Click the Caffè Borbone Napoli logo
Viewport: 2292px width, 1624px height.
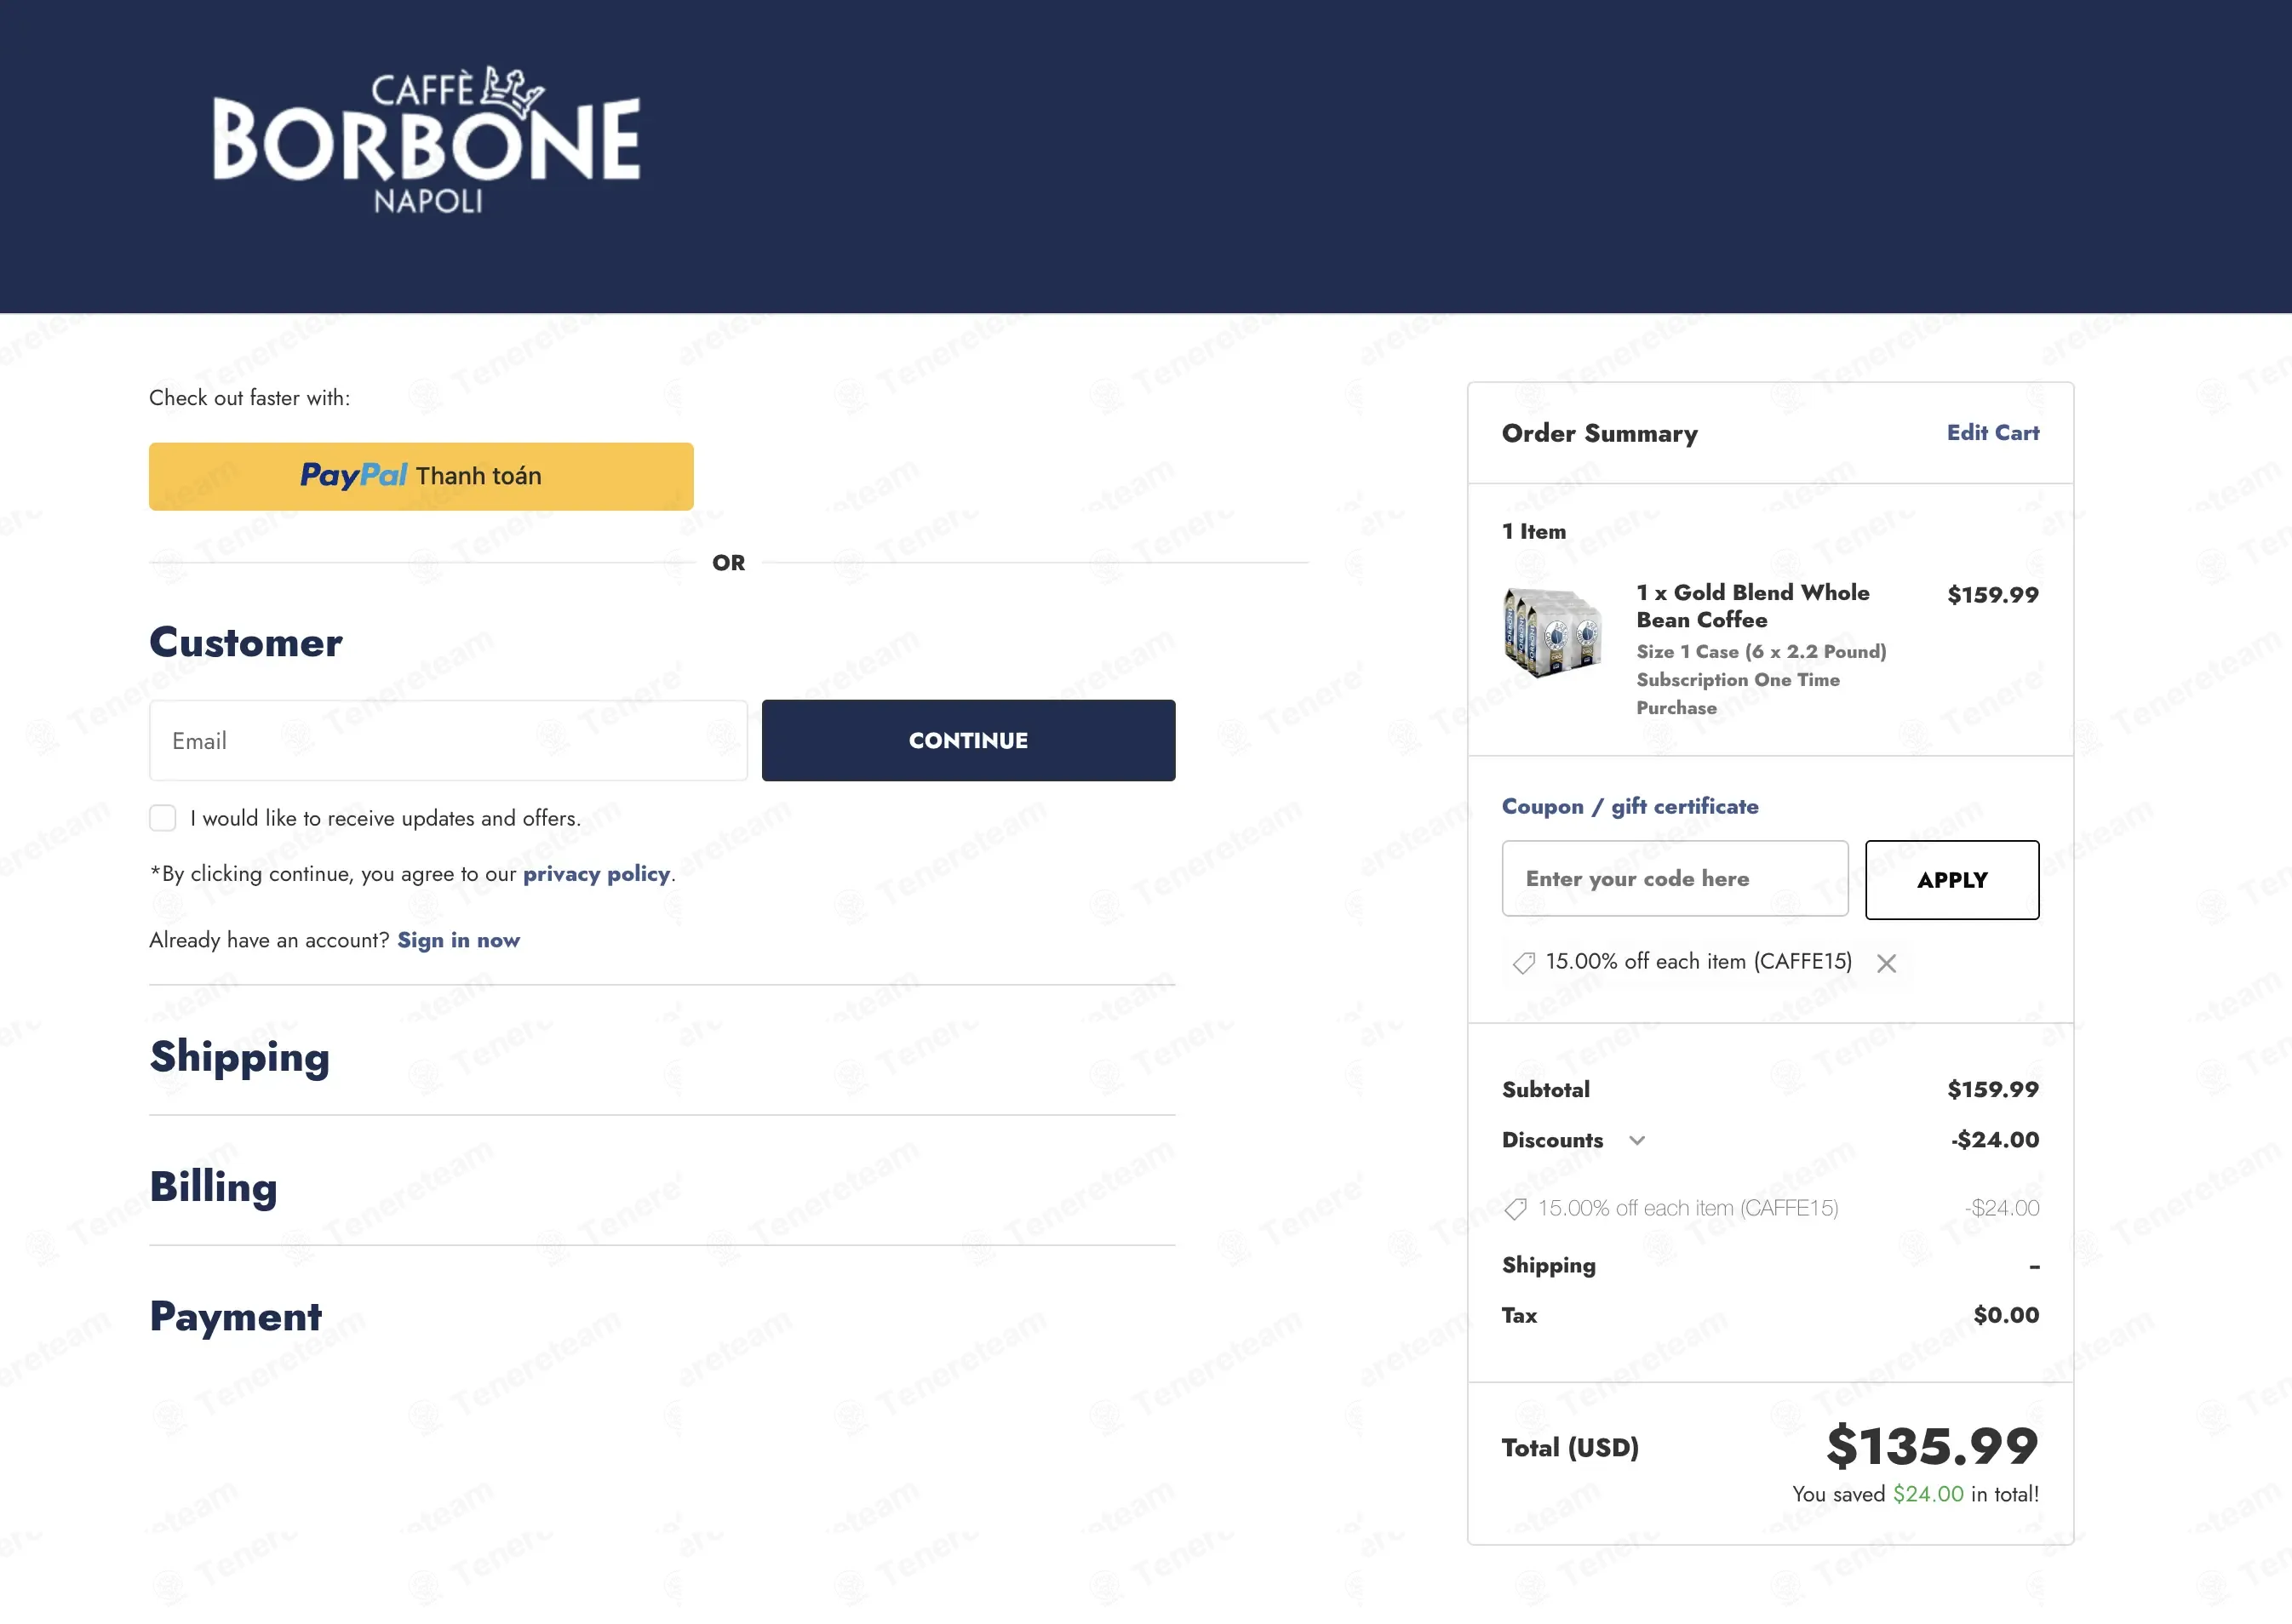point(427,140)
